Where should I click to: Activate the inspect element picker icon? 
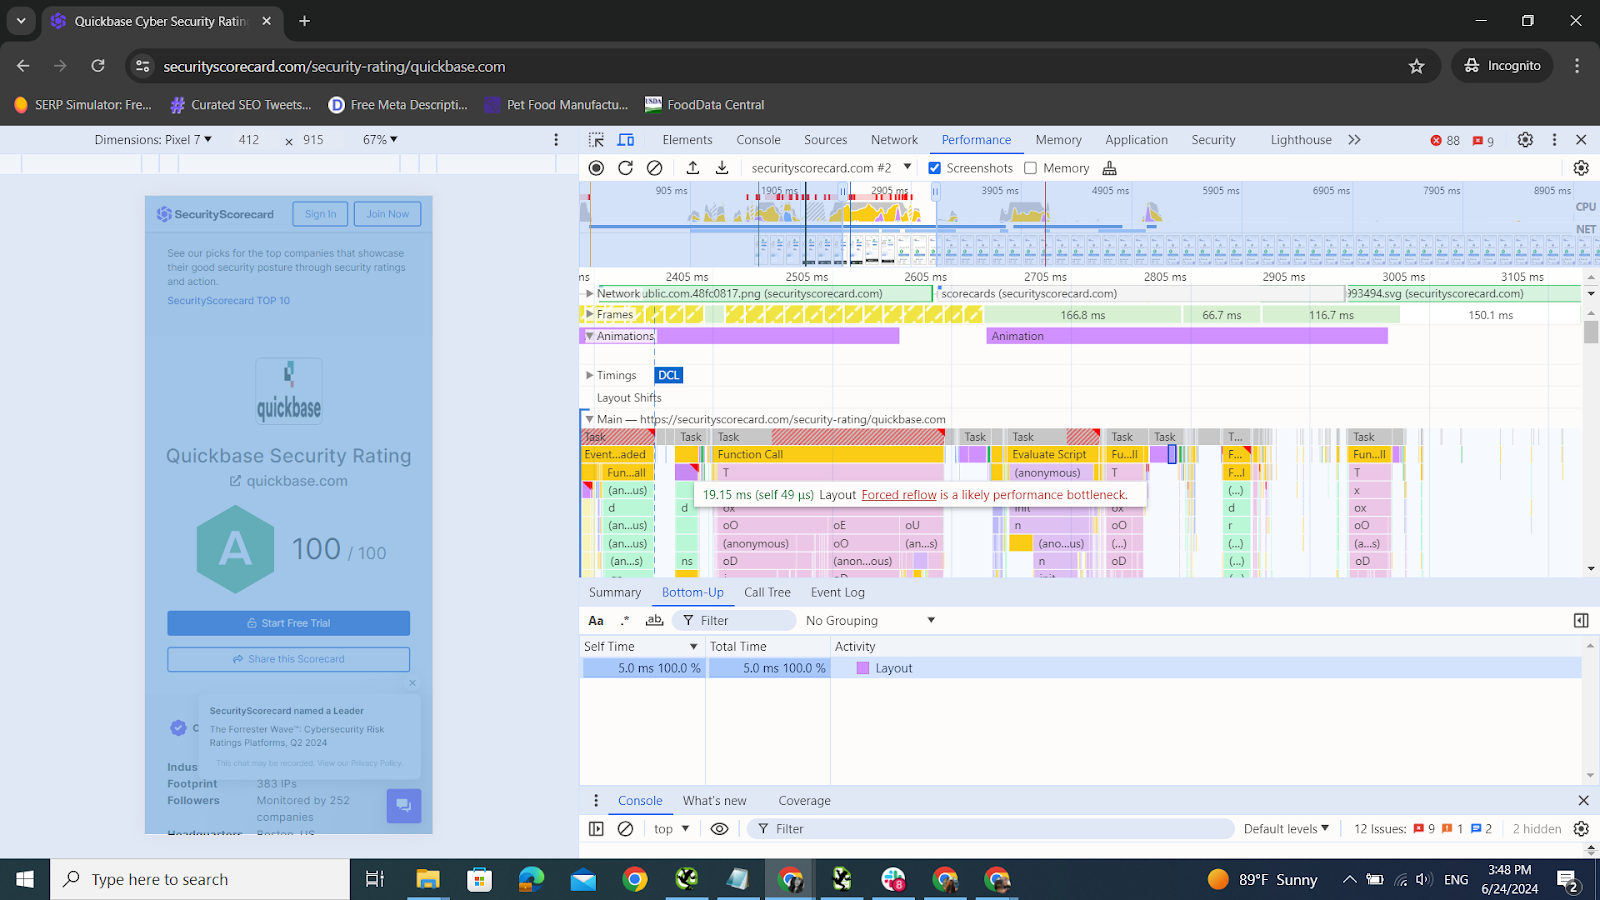tap(597, 140)
